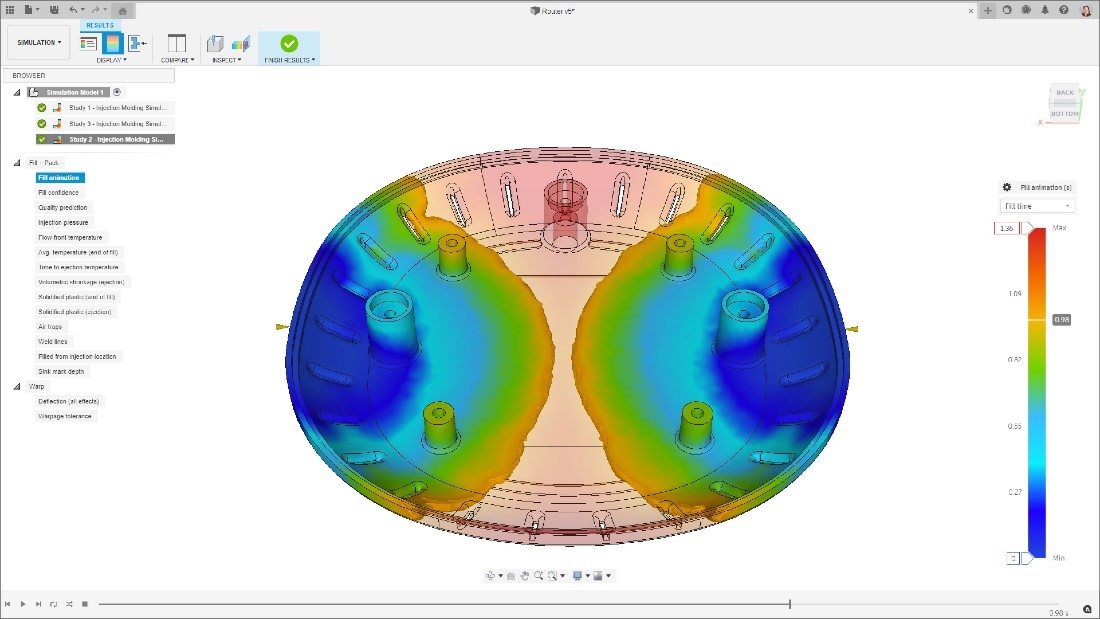Open the Fill animation settings gear icon

pos(1007,187)
